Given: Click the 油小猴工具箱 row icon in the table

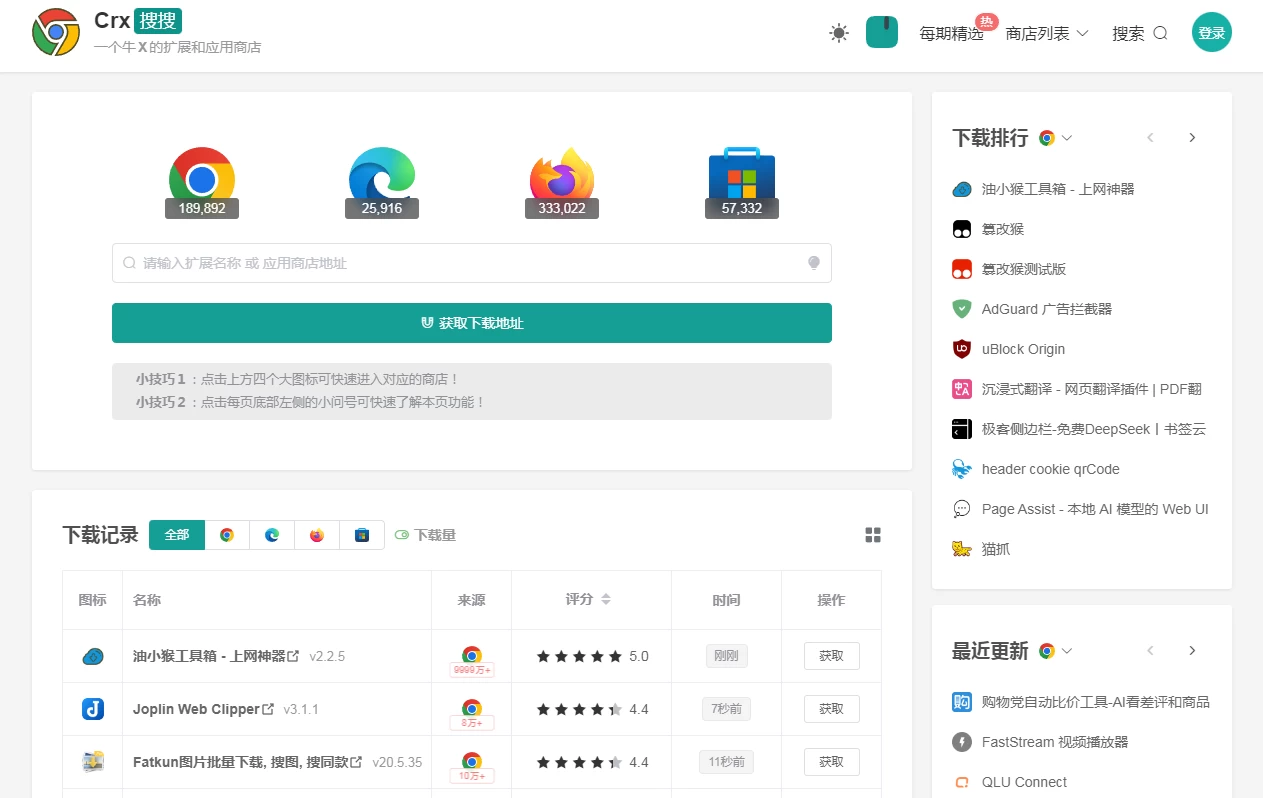Looking at the screenshot, I should [x=93, y=656].
